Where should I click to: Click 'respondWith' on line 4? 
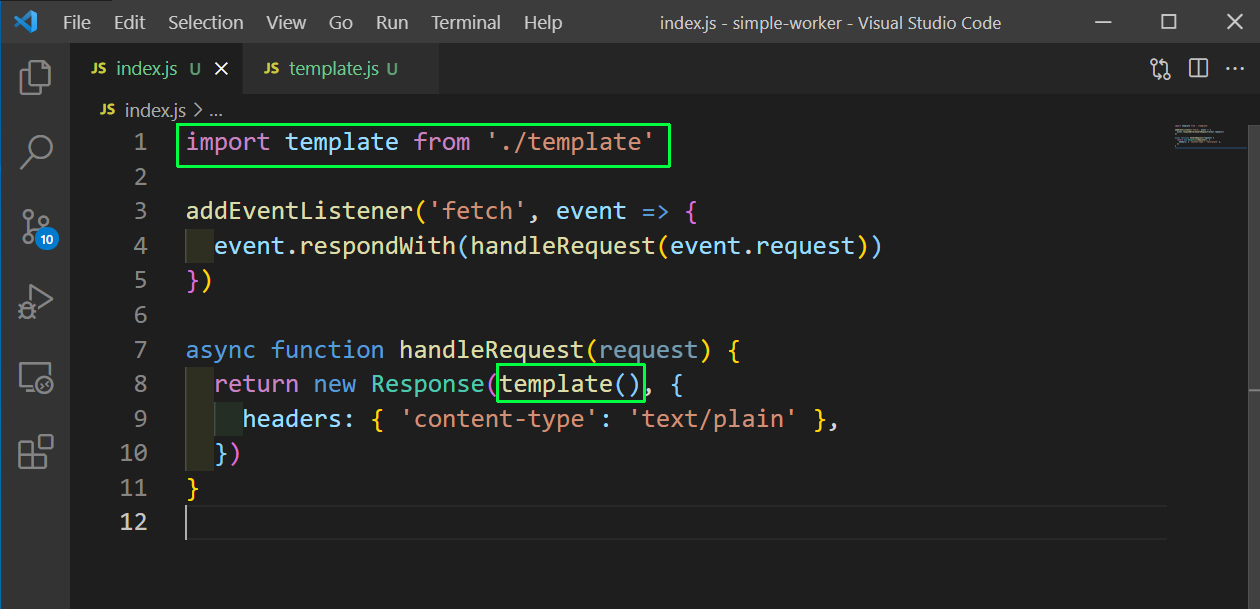click(x=378, y=246)
